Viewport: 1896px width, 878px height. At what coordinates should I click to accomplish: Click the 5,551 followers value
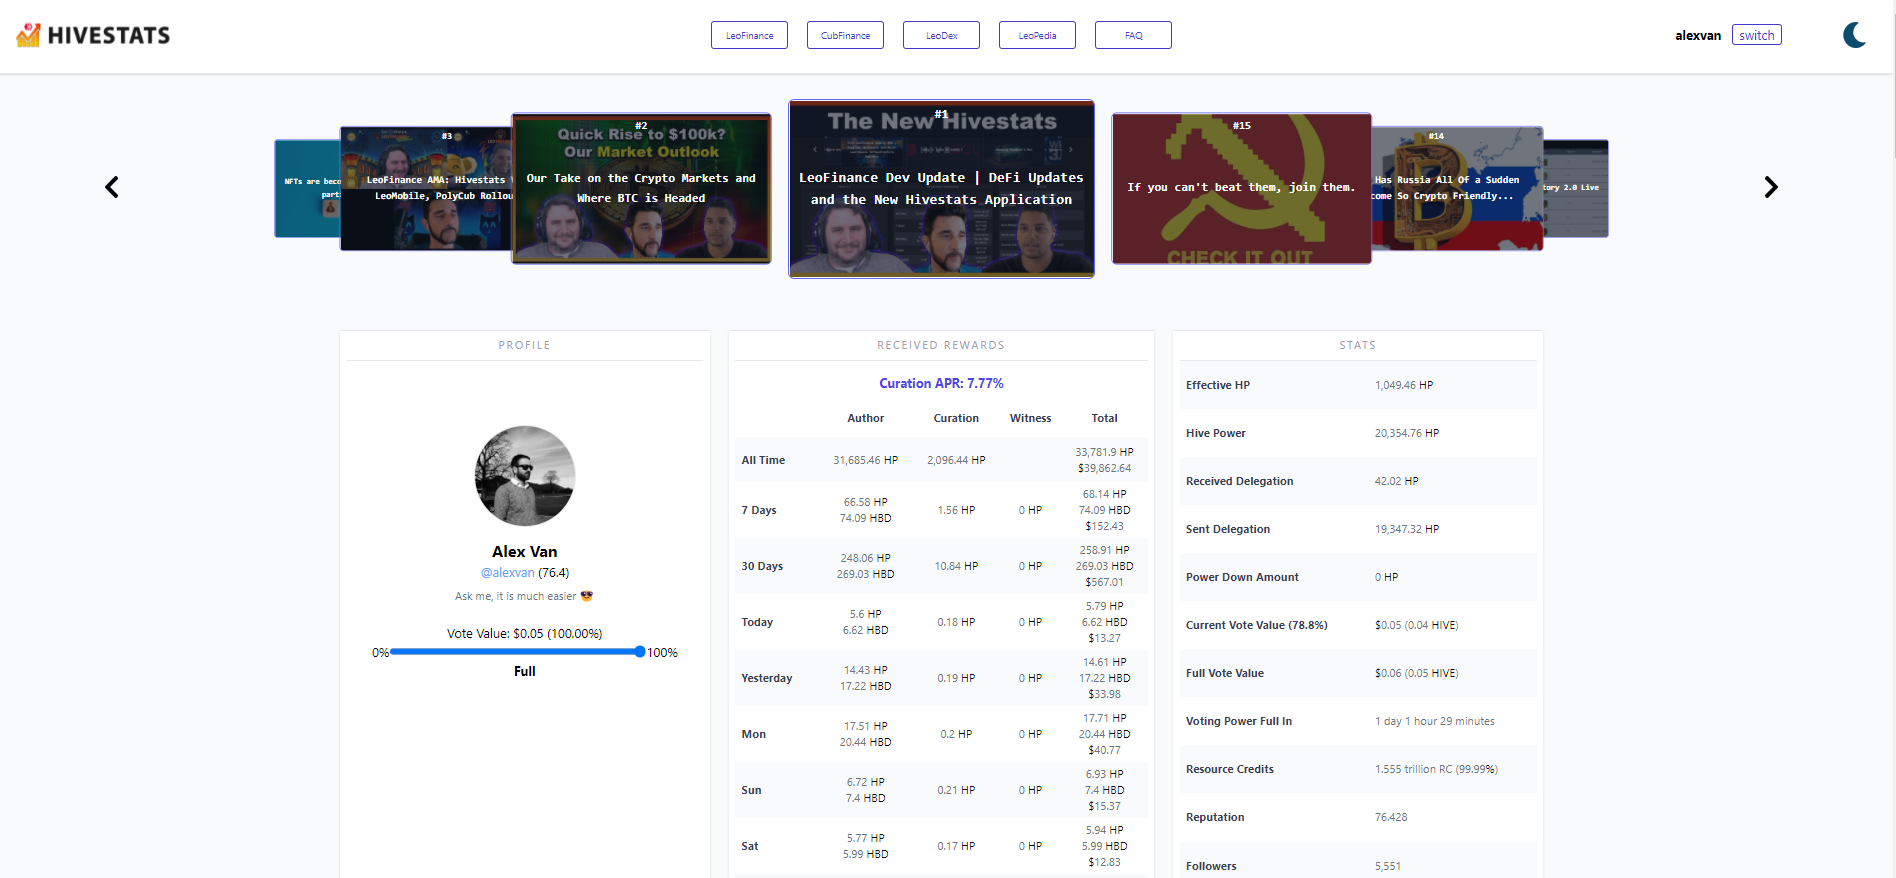pyautogui.click(x=1388, y=866)
